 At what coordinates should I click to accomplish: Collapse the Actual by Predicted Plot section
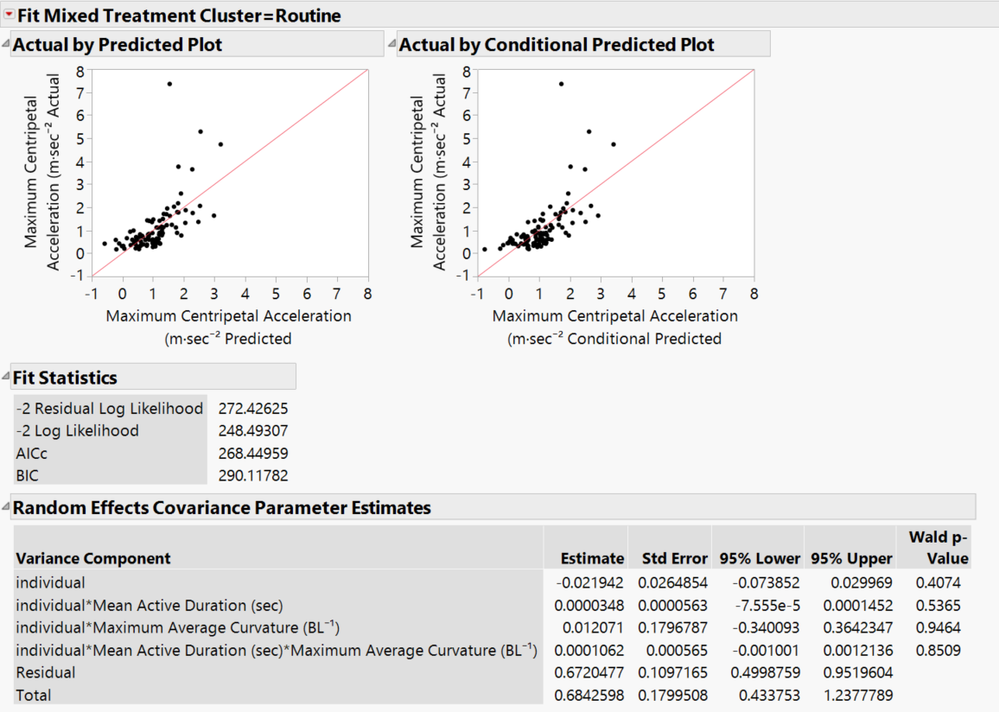[8, 43]
